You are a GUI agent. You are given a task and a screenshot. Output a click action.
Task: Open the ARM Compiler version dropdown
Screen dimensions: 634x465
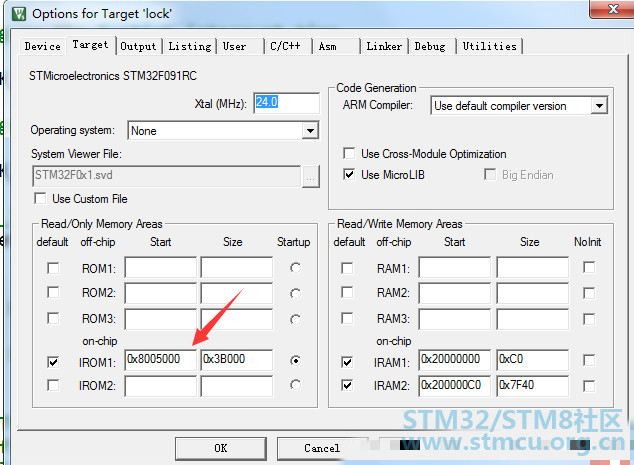(x=599, y=106)
